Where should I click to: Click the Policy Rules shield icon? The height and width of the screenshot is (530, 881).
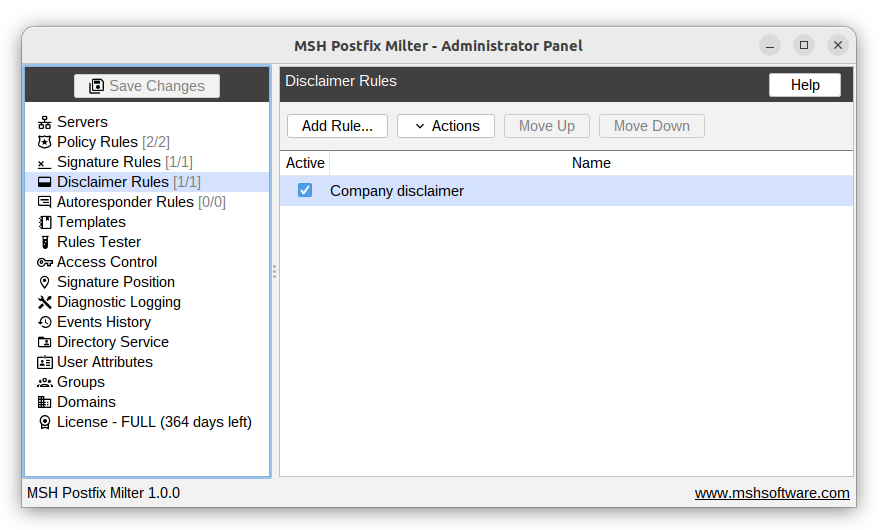pyautogui.click(x=44, y=142)
